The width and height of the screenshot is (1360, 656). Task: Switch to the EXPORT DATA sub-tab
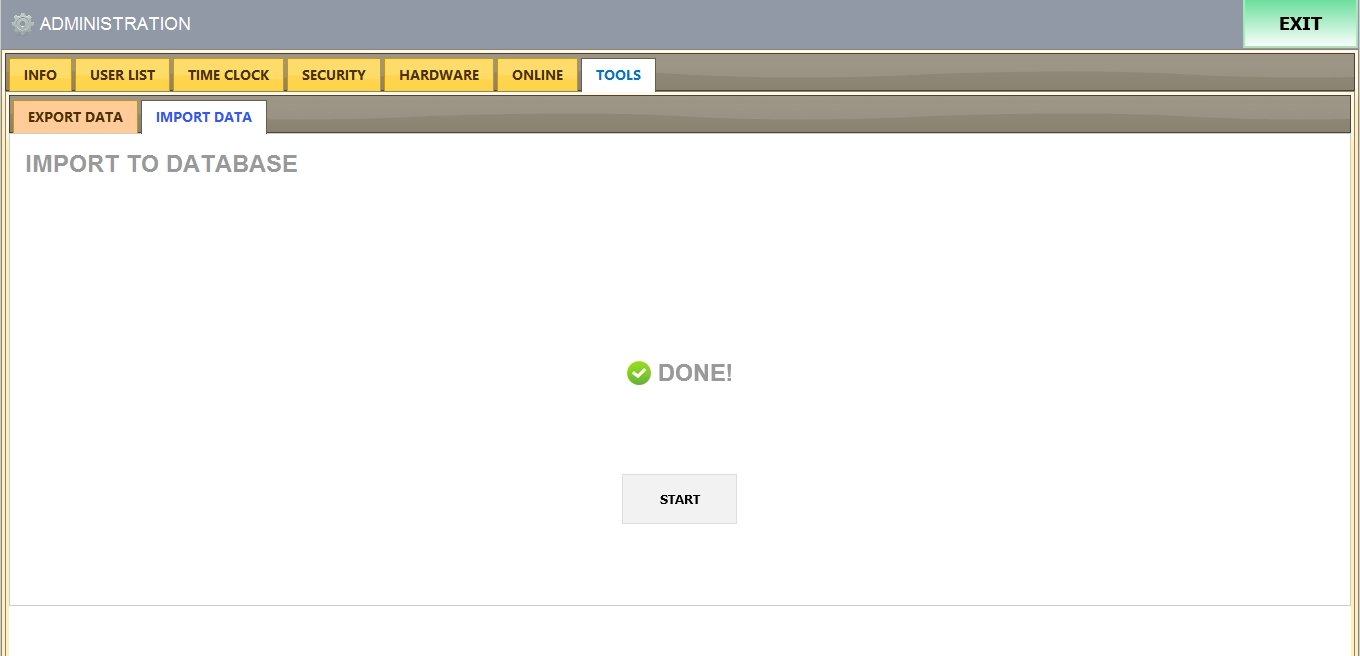tap(75, 117)
